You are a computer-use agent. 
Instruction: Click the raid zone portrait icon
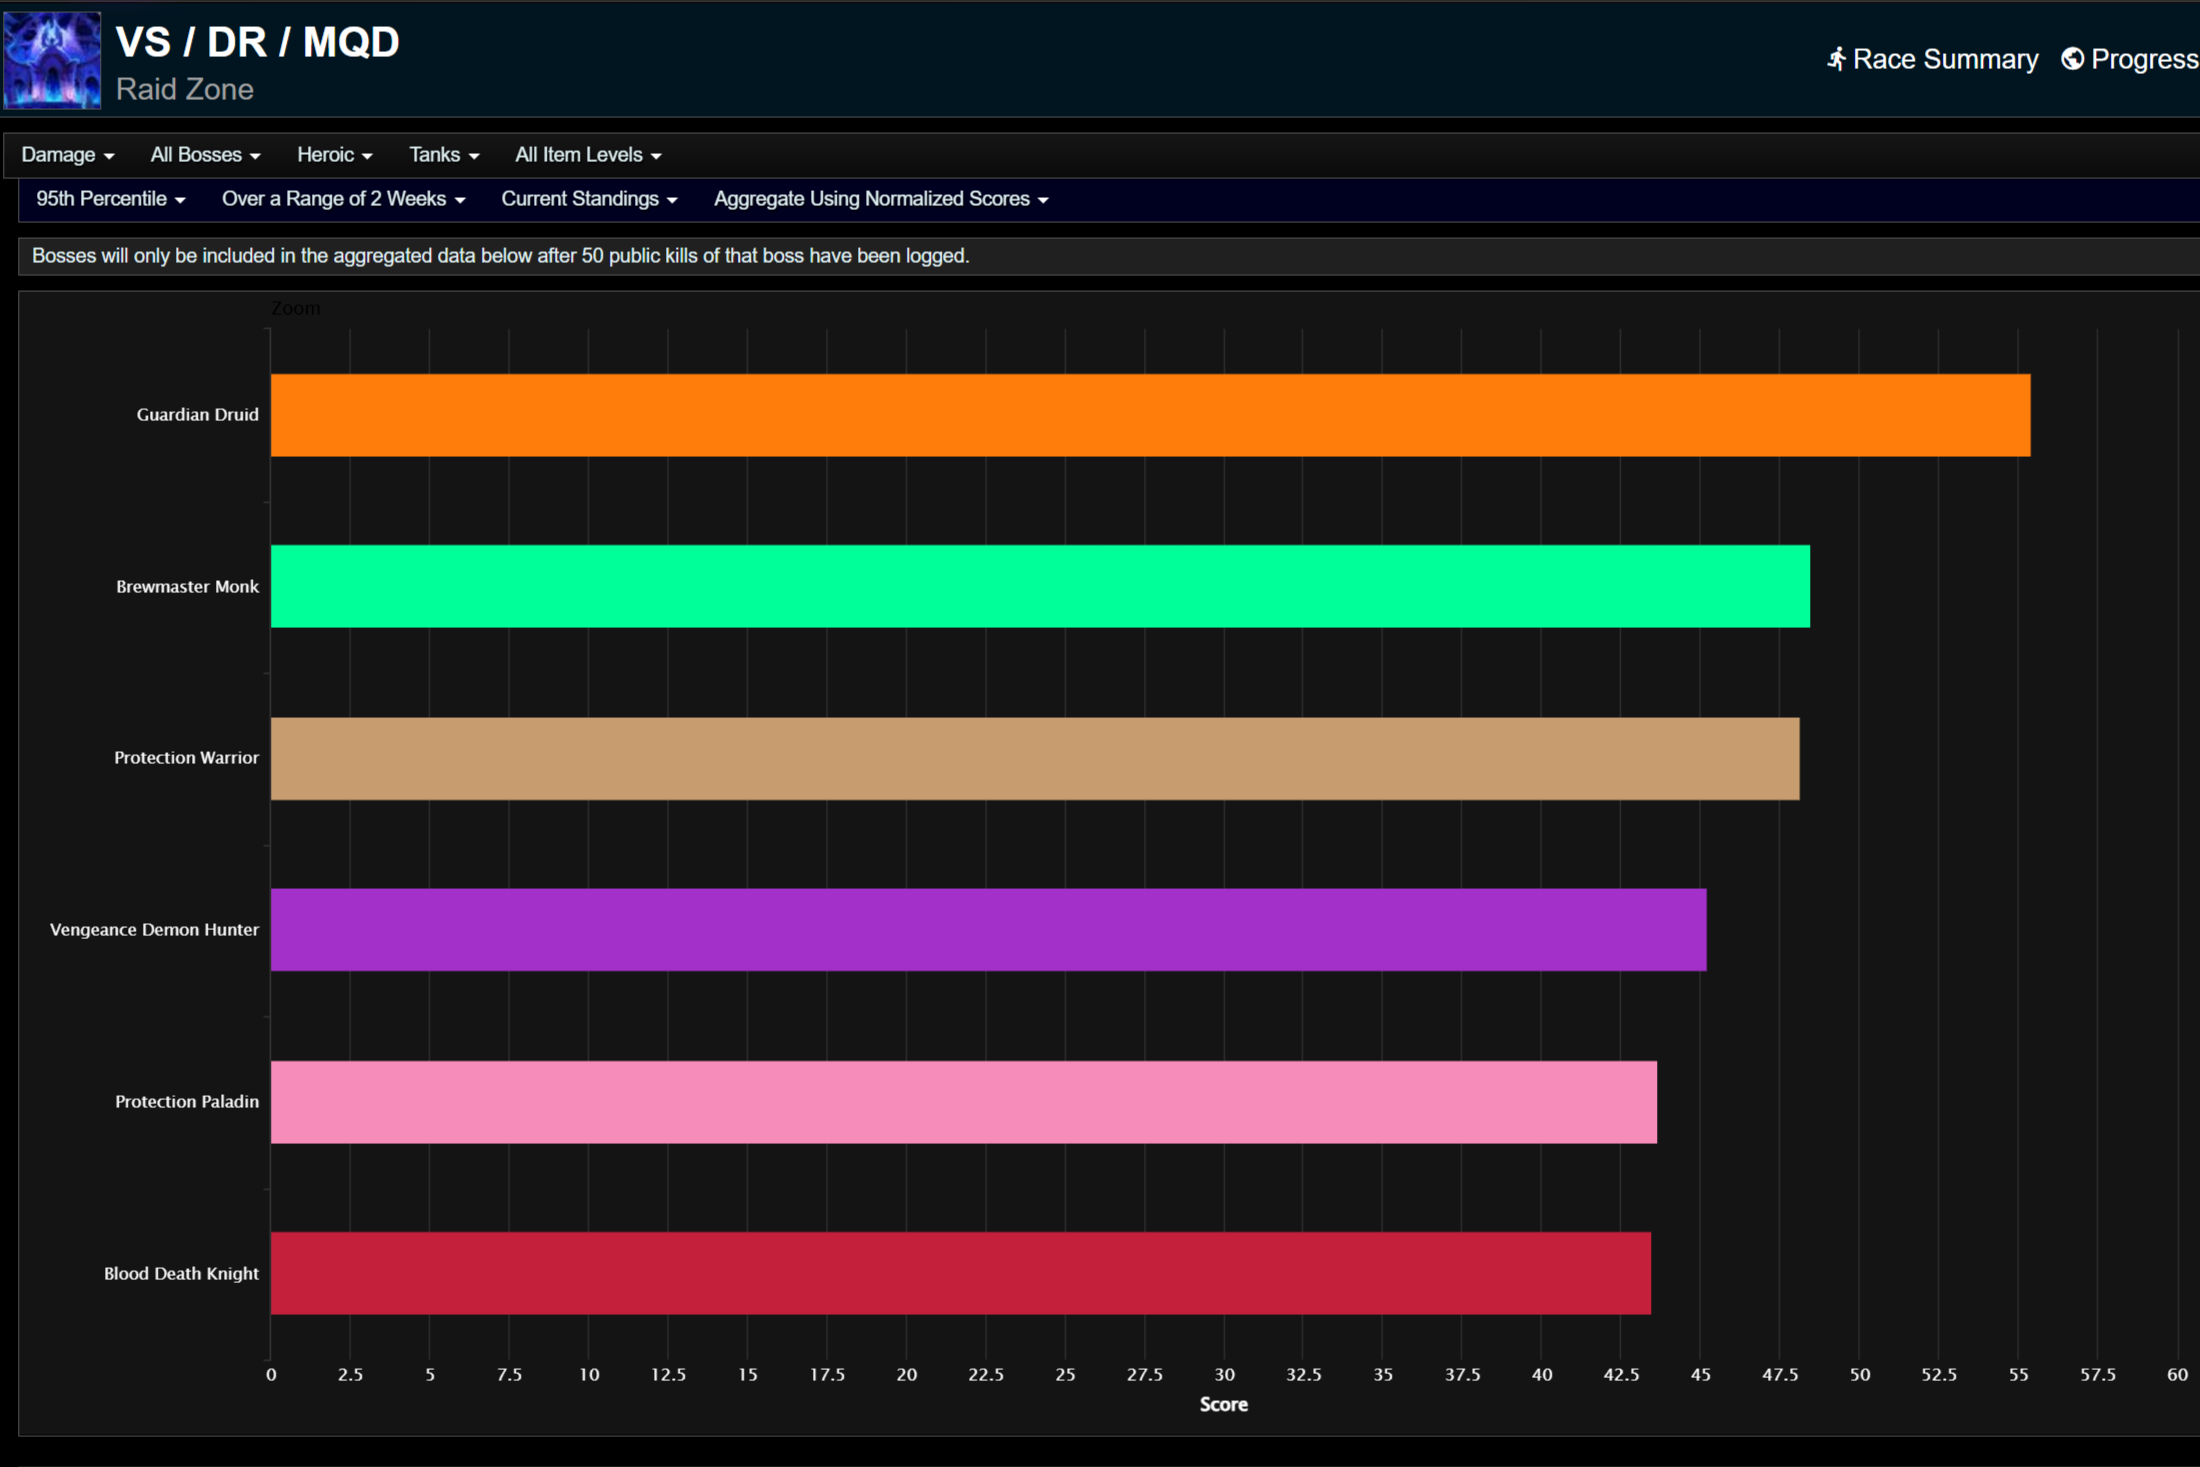(52, 60)
